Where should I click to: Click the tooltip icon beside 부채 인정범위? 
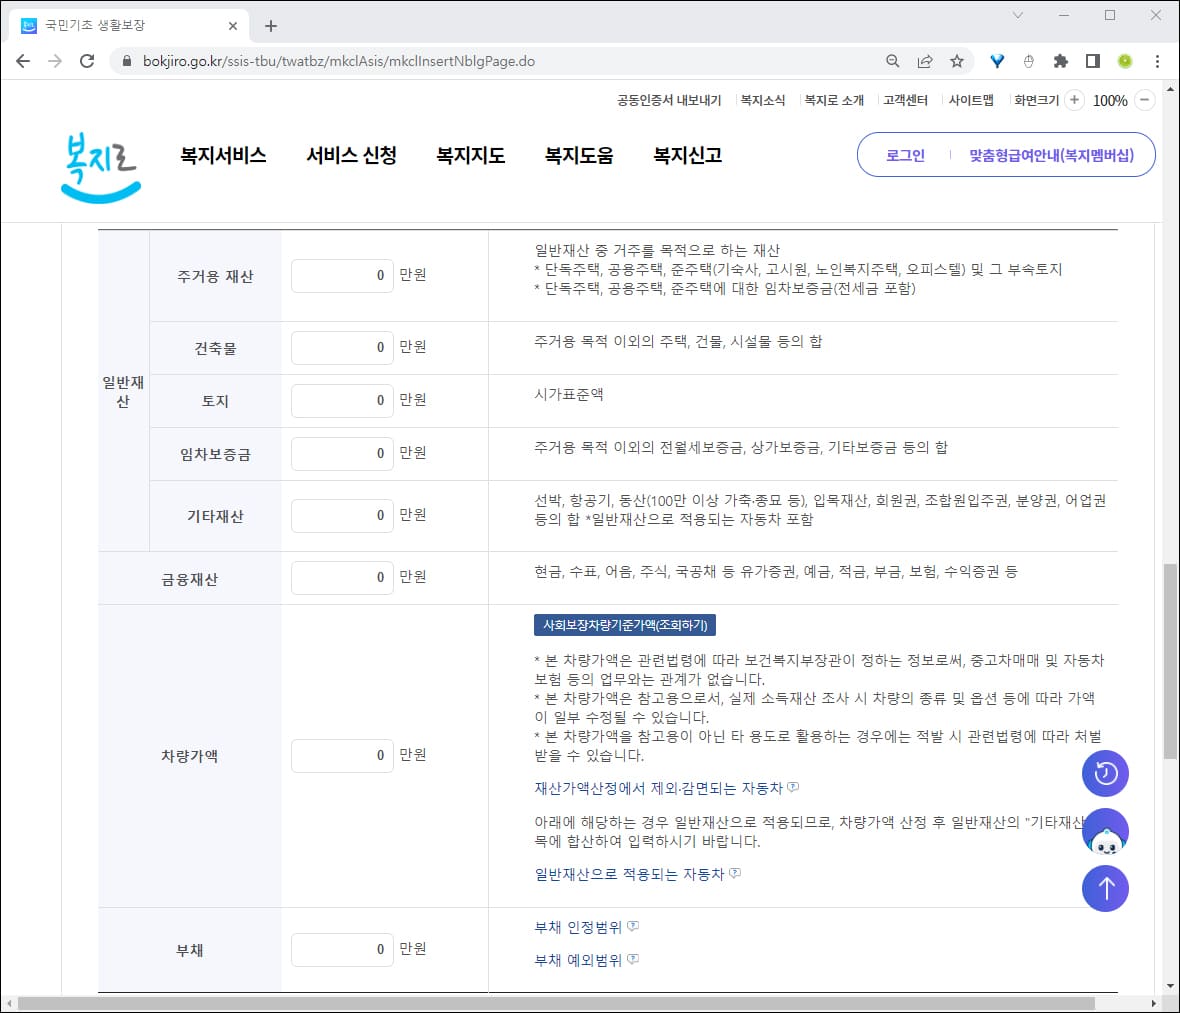tap(633, 925)
